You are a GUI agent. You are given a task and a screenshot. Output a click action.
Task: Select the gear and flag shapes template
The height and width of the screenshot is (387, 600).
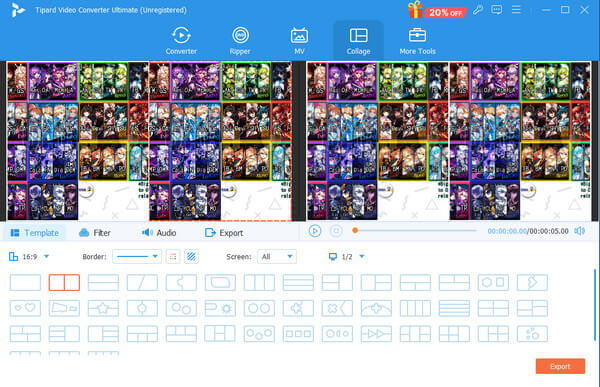coord(220,308)
